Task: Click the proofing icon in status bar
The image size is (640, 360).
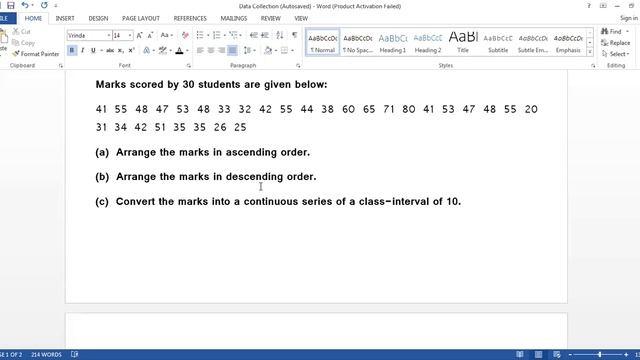Action: (x=74, y=354)
